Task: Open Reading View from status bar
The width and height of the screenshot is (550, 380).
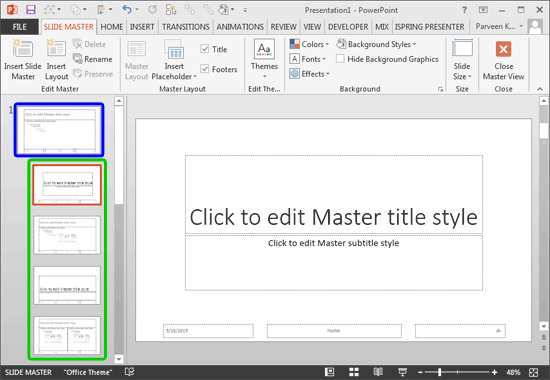Action: pos(378,372)
